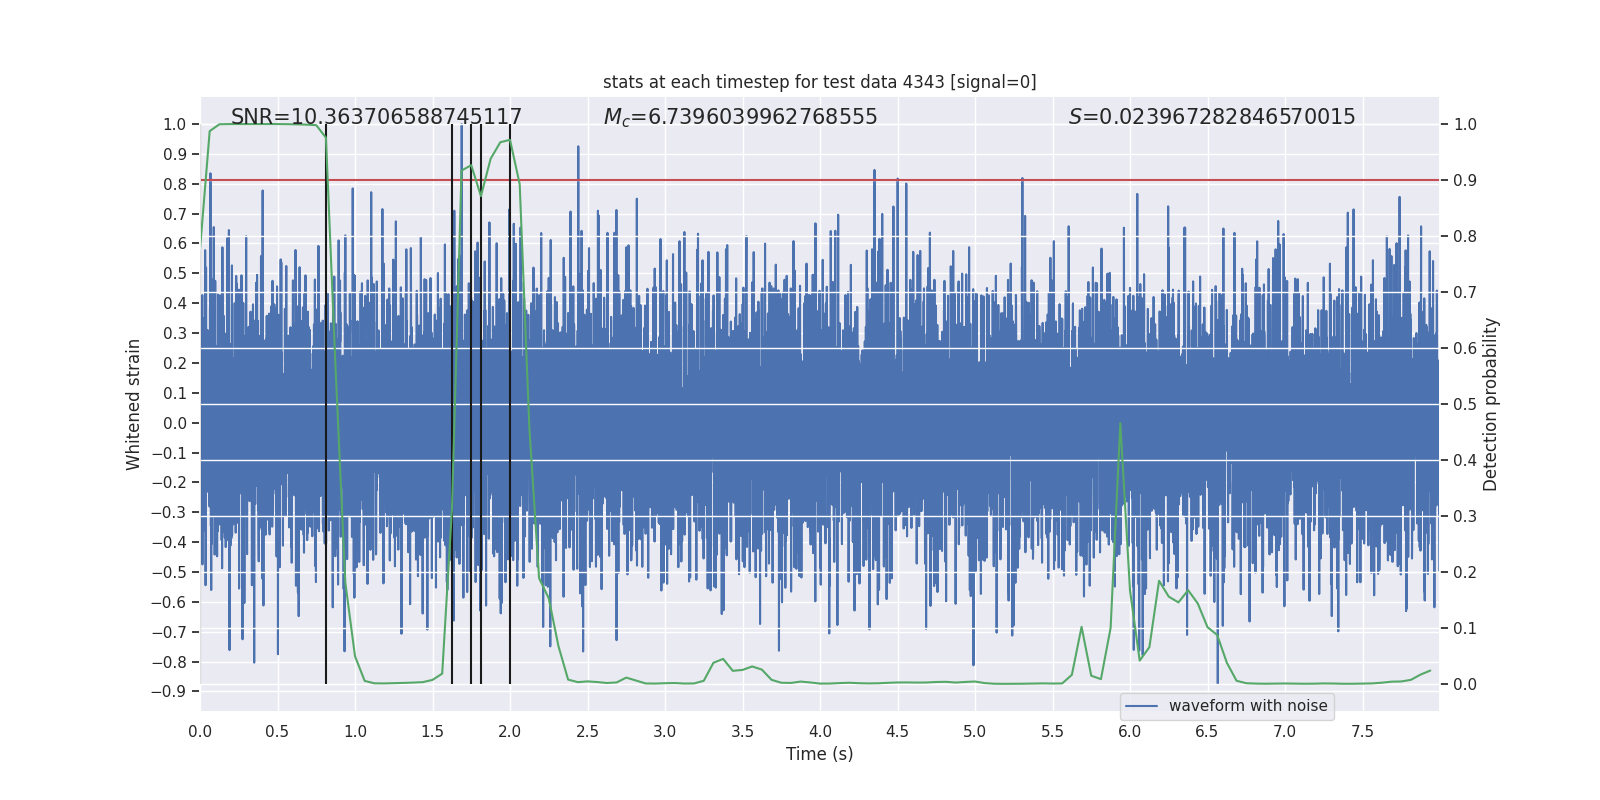Click the Whitened strain axis 1.0 tick label
The image size is (1600, 800).
tap(175, 124)
